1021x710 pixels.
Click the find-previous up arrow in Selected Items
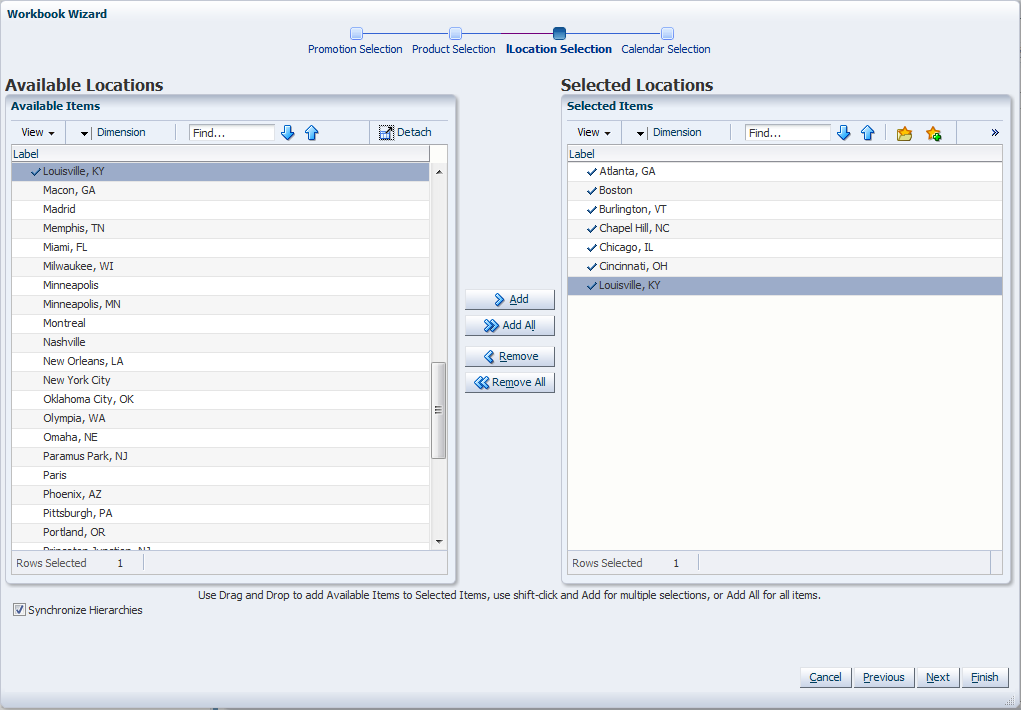(868, 133)
